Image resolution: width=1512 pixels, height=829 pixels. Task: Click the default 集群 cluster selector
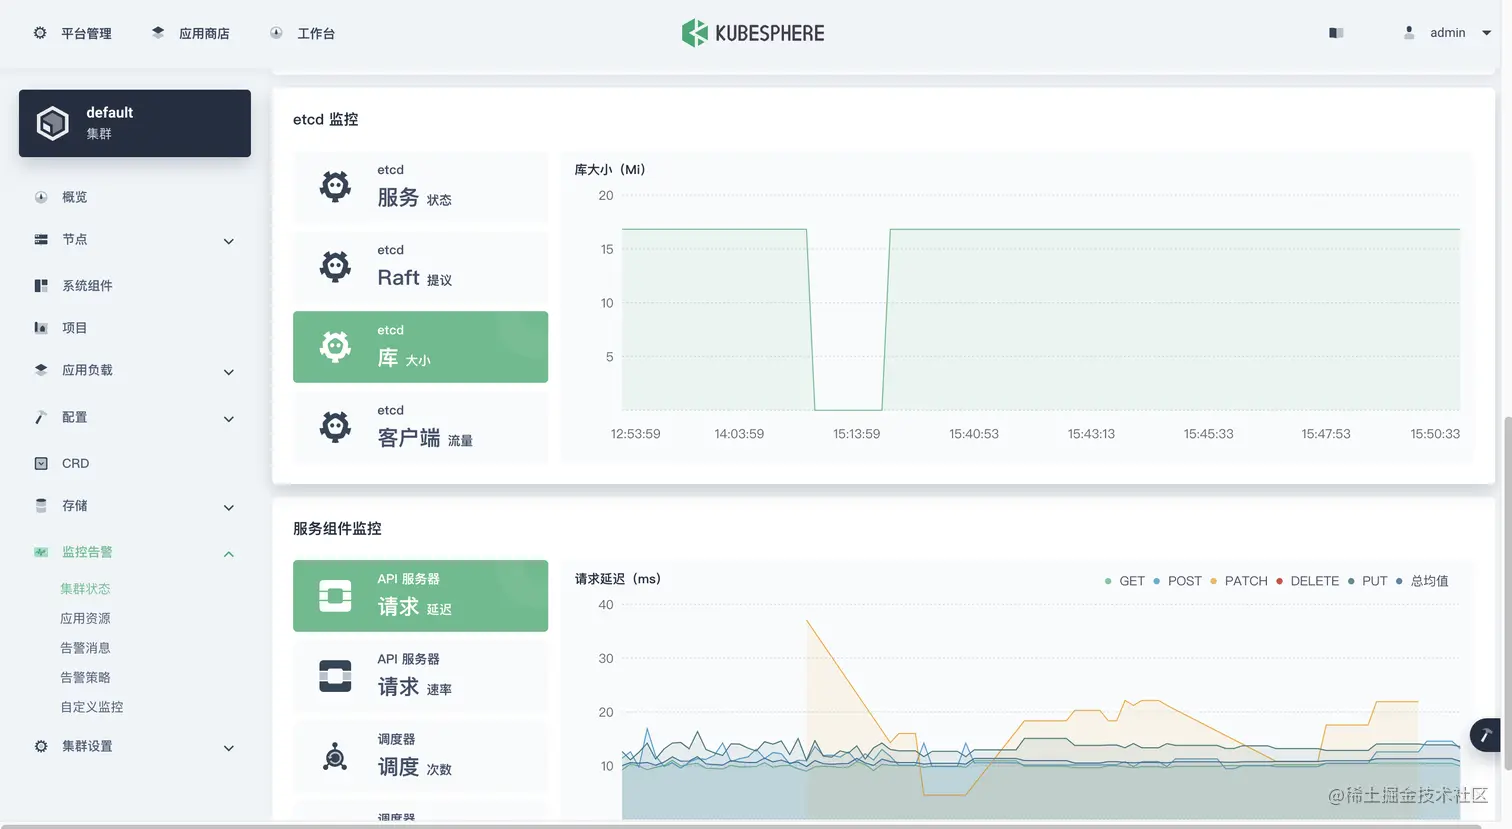(135, 123)
